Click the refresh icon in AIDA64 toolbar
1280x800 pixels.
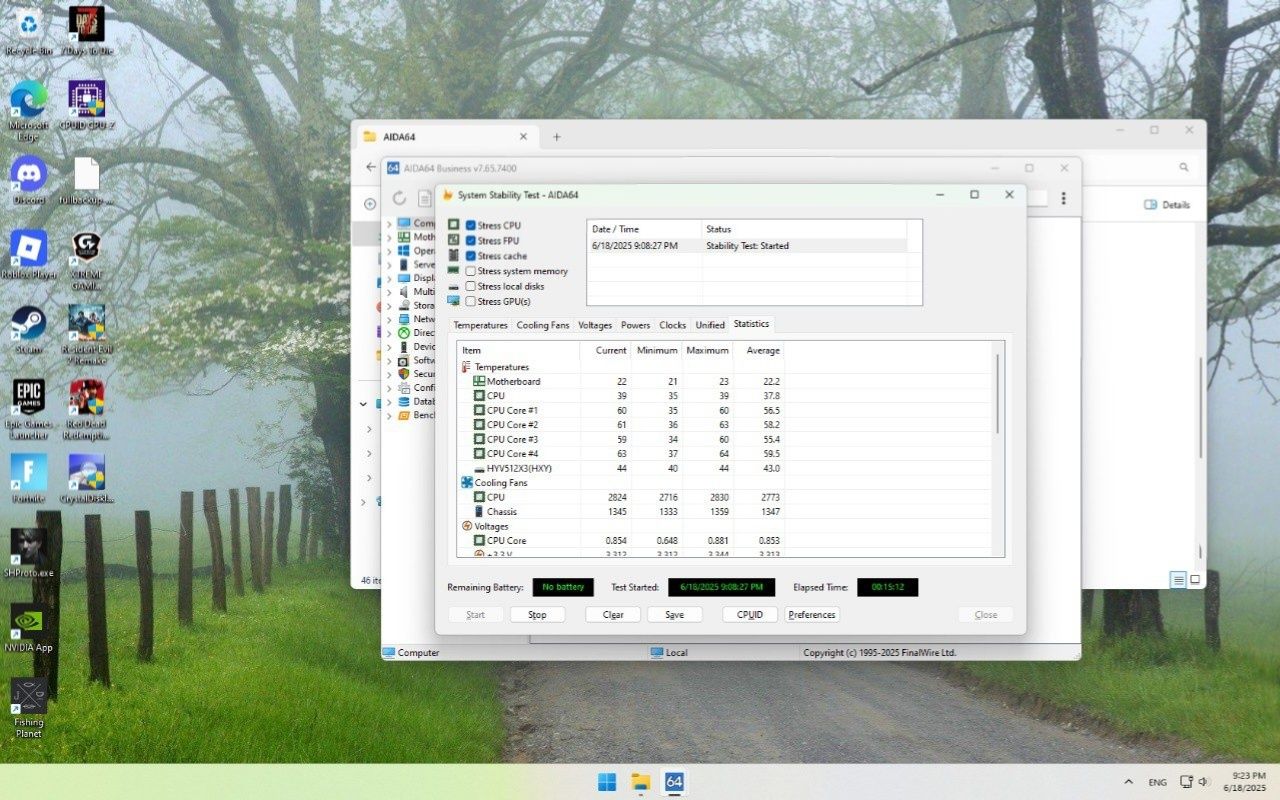click(x=399, y=198)
